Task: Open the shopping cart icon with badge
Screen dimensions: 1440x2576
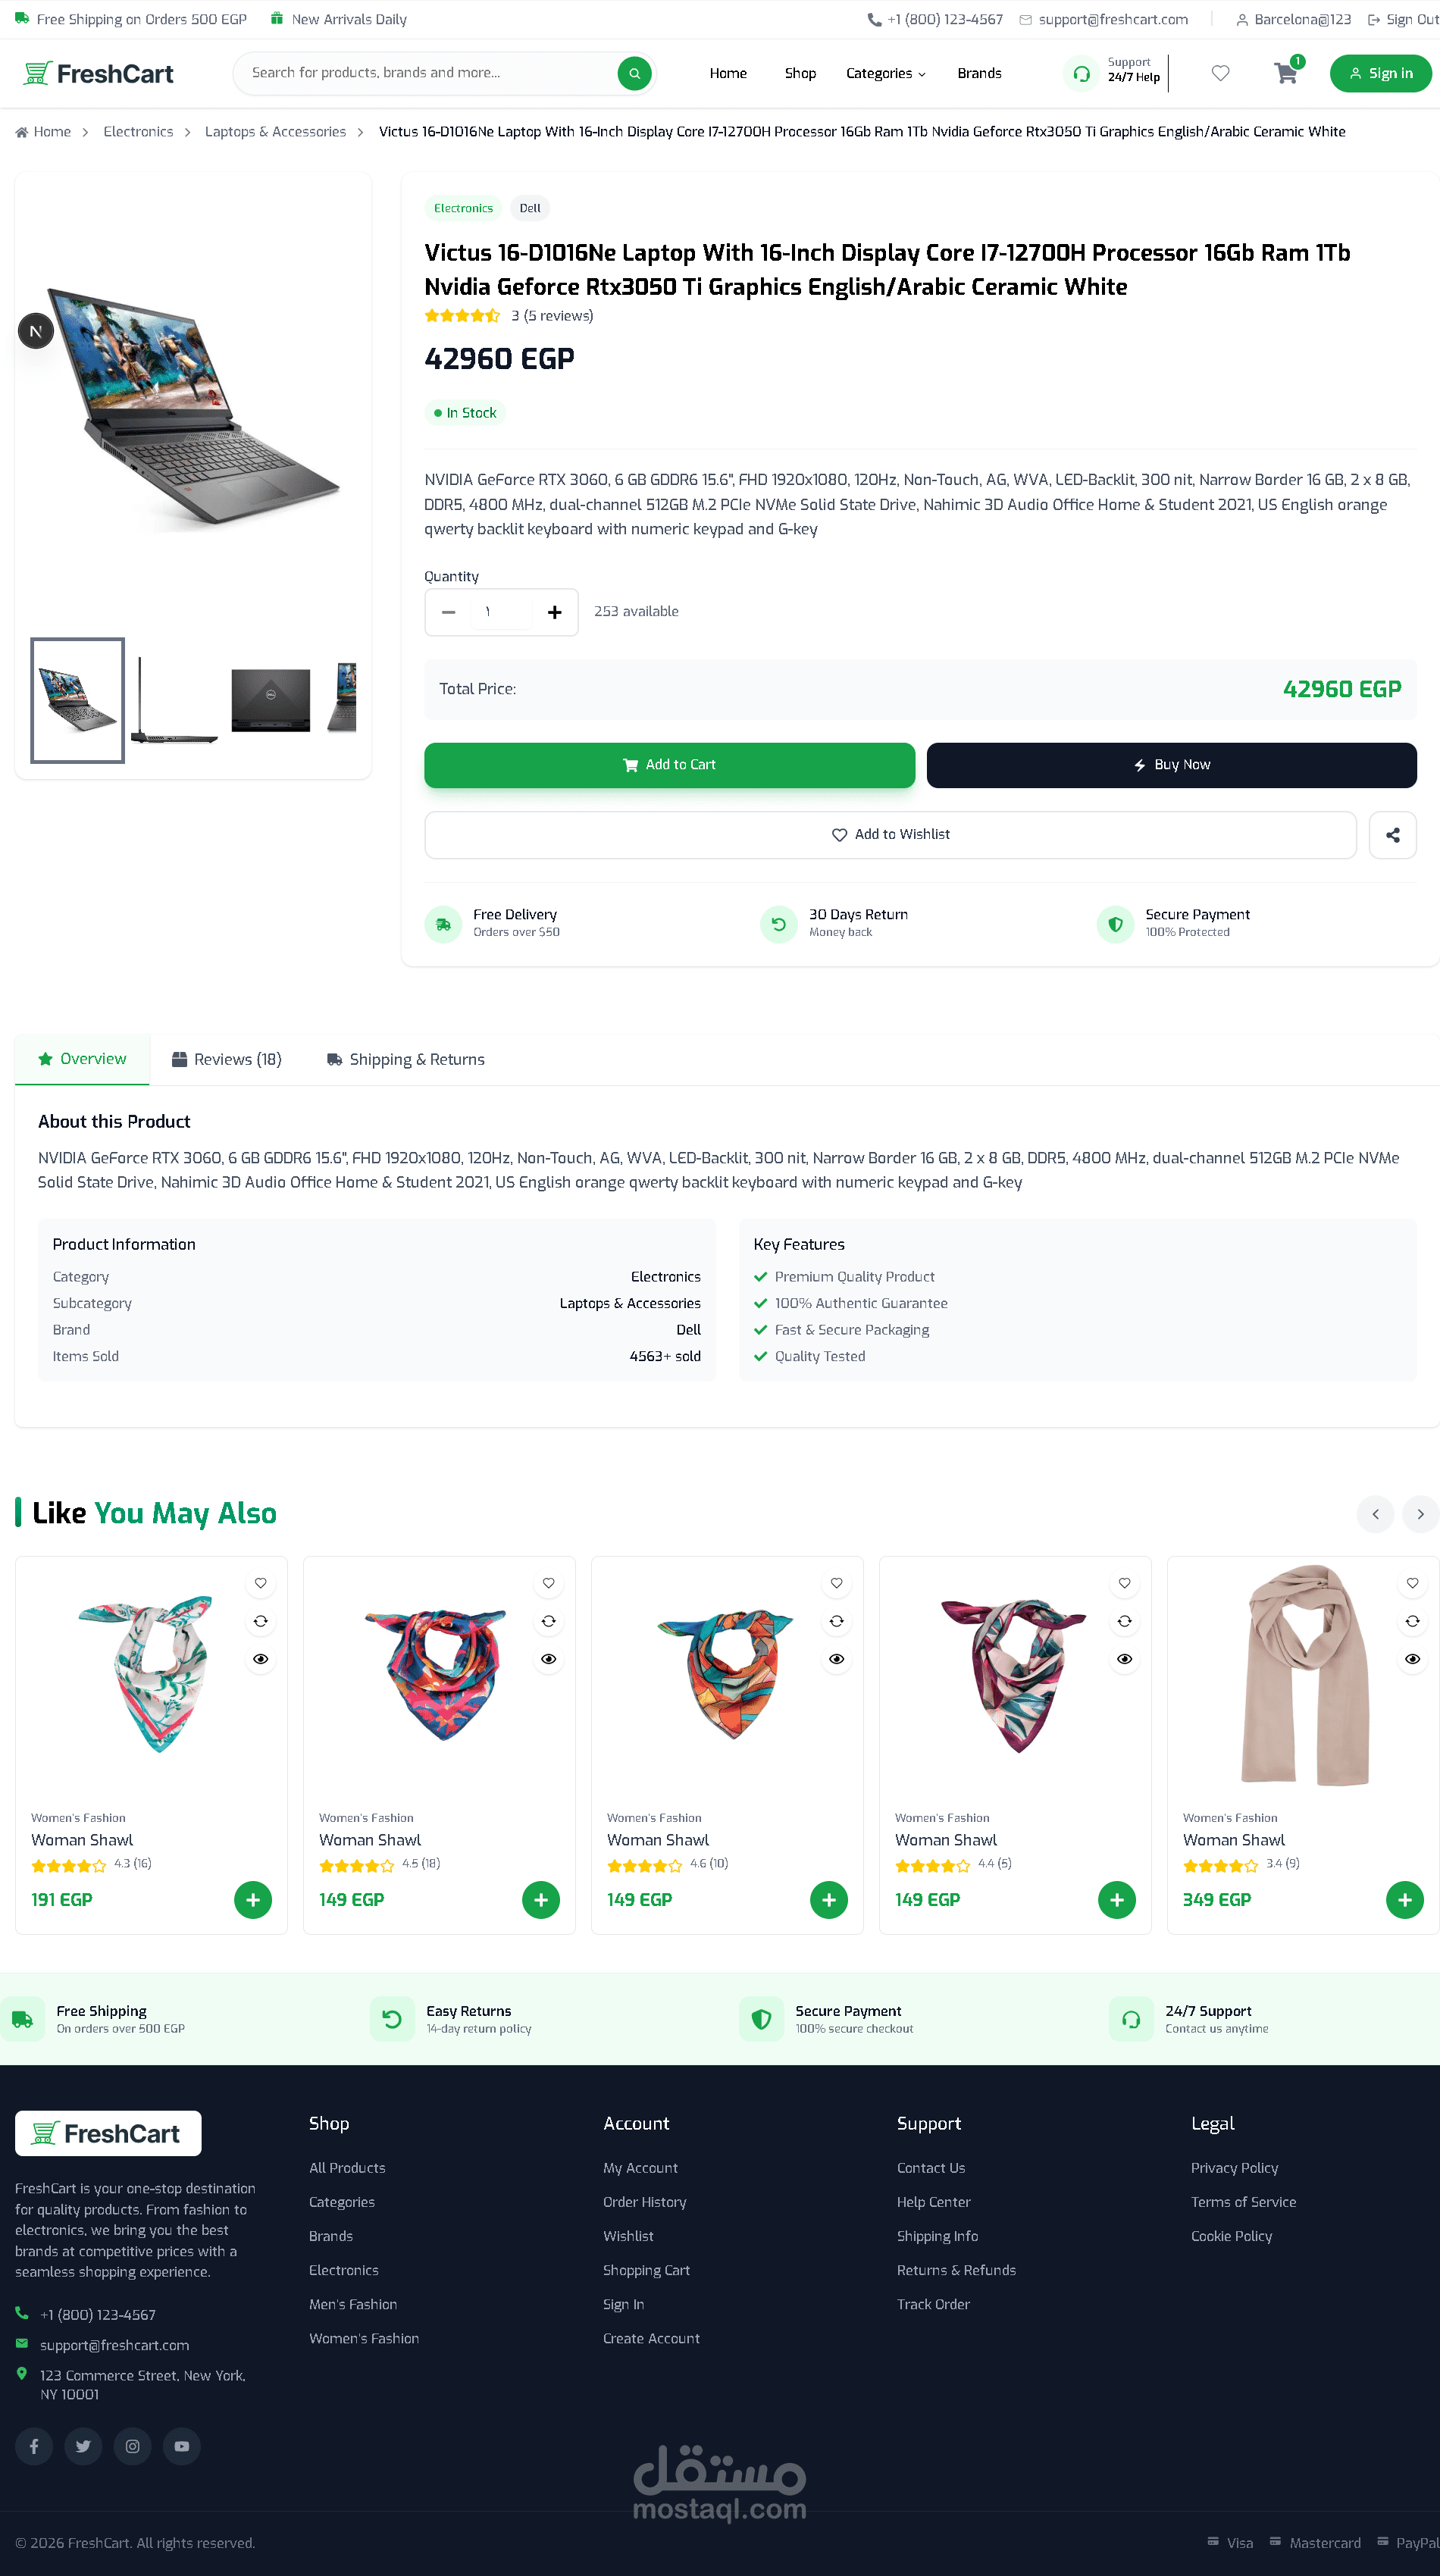Action: (1286, 73)
